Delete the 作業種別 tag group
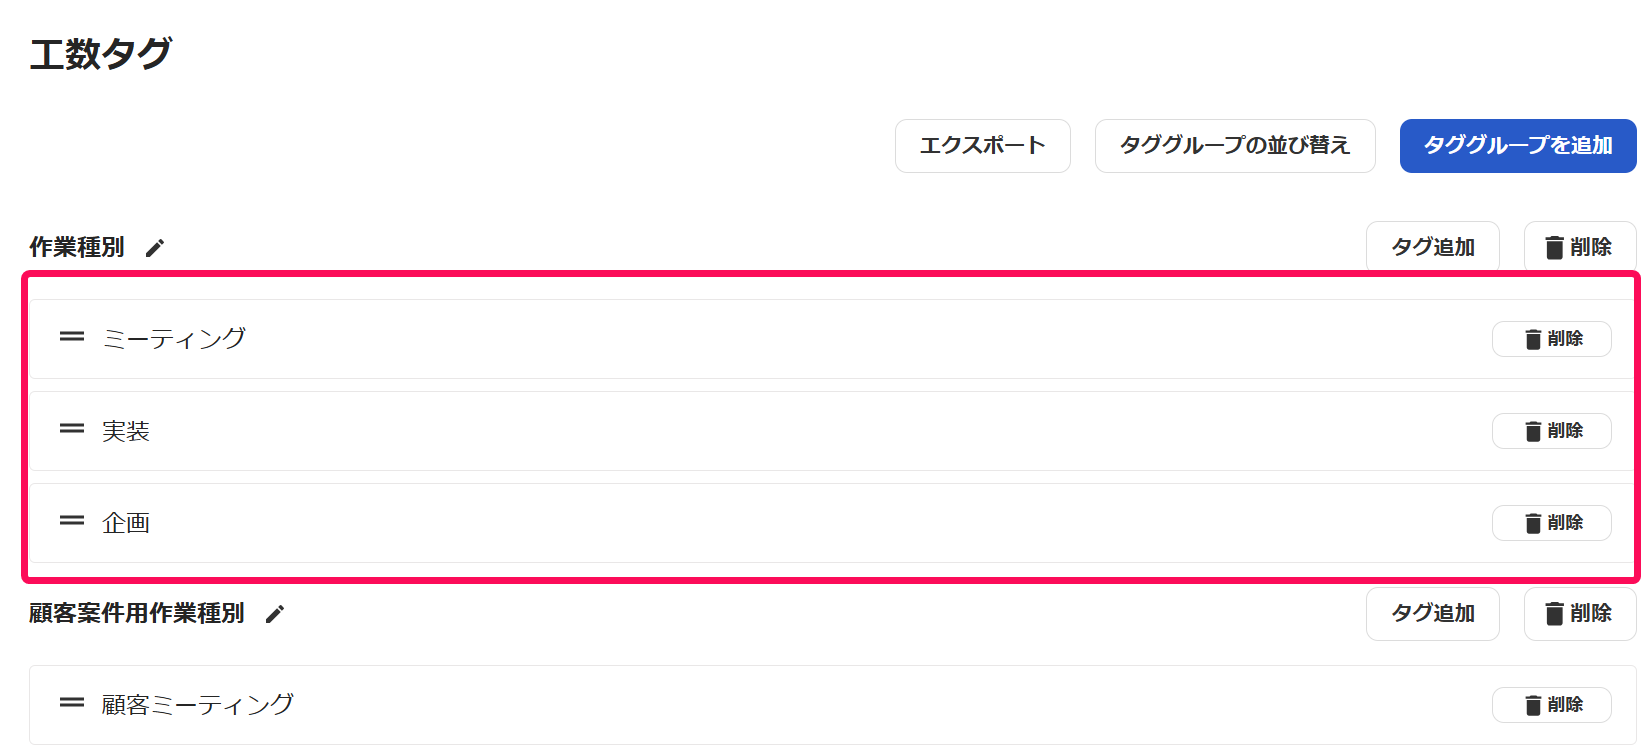 pyautogui.click(x=1580, y=247)
